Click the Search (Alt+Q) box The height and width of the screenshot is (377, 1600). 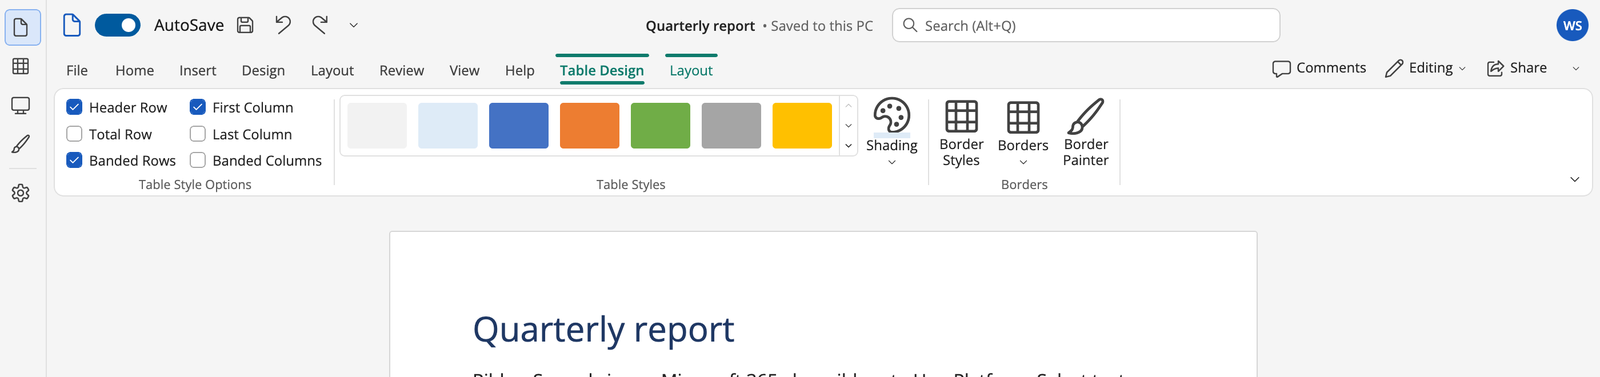[x=1086, y=25]
